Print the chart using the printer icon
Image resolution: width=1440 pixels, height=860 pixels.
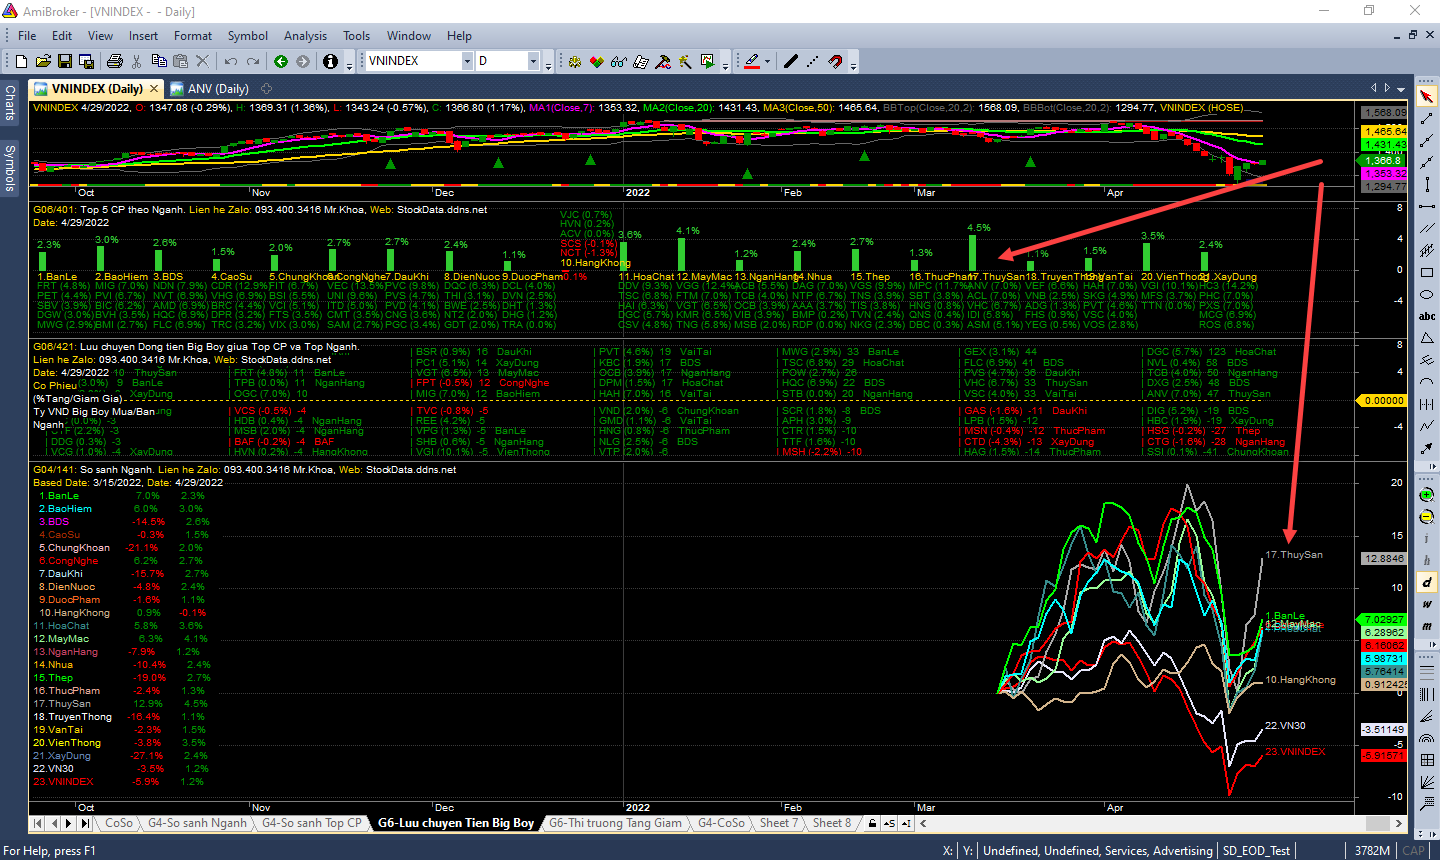(114, 61)
